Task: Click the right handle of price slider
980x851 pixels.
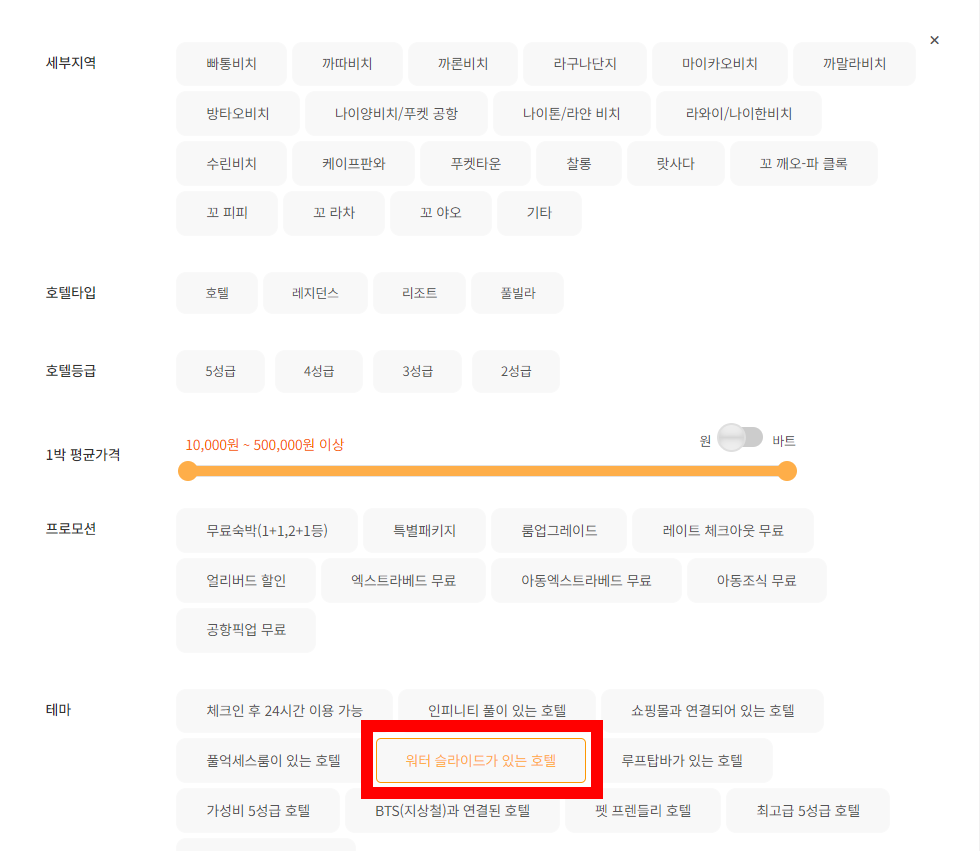Action: point(788,471)
